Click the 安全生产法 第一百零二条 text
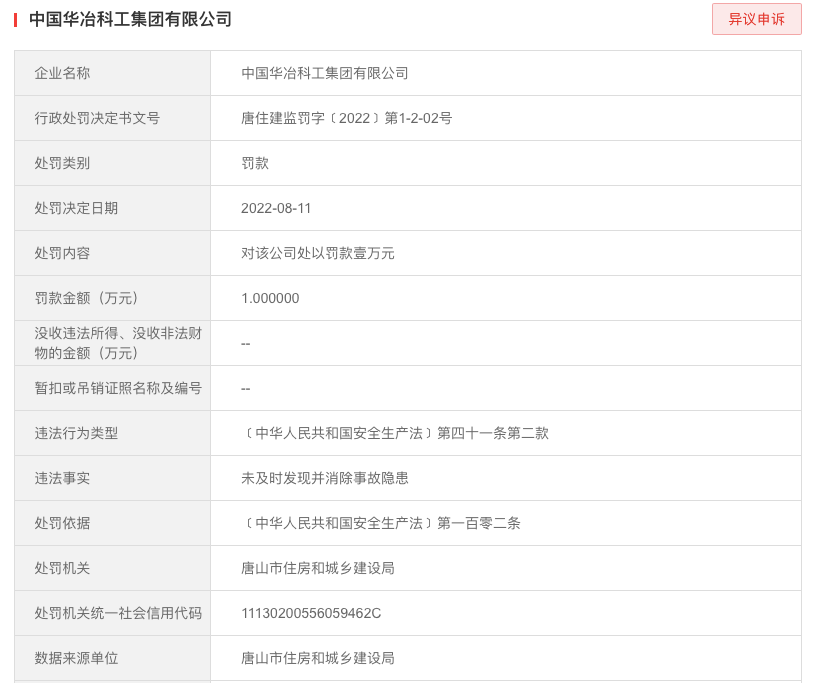The image size is (817, 683). tap(381, 523)
